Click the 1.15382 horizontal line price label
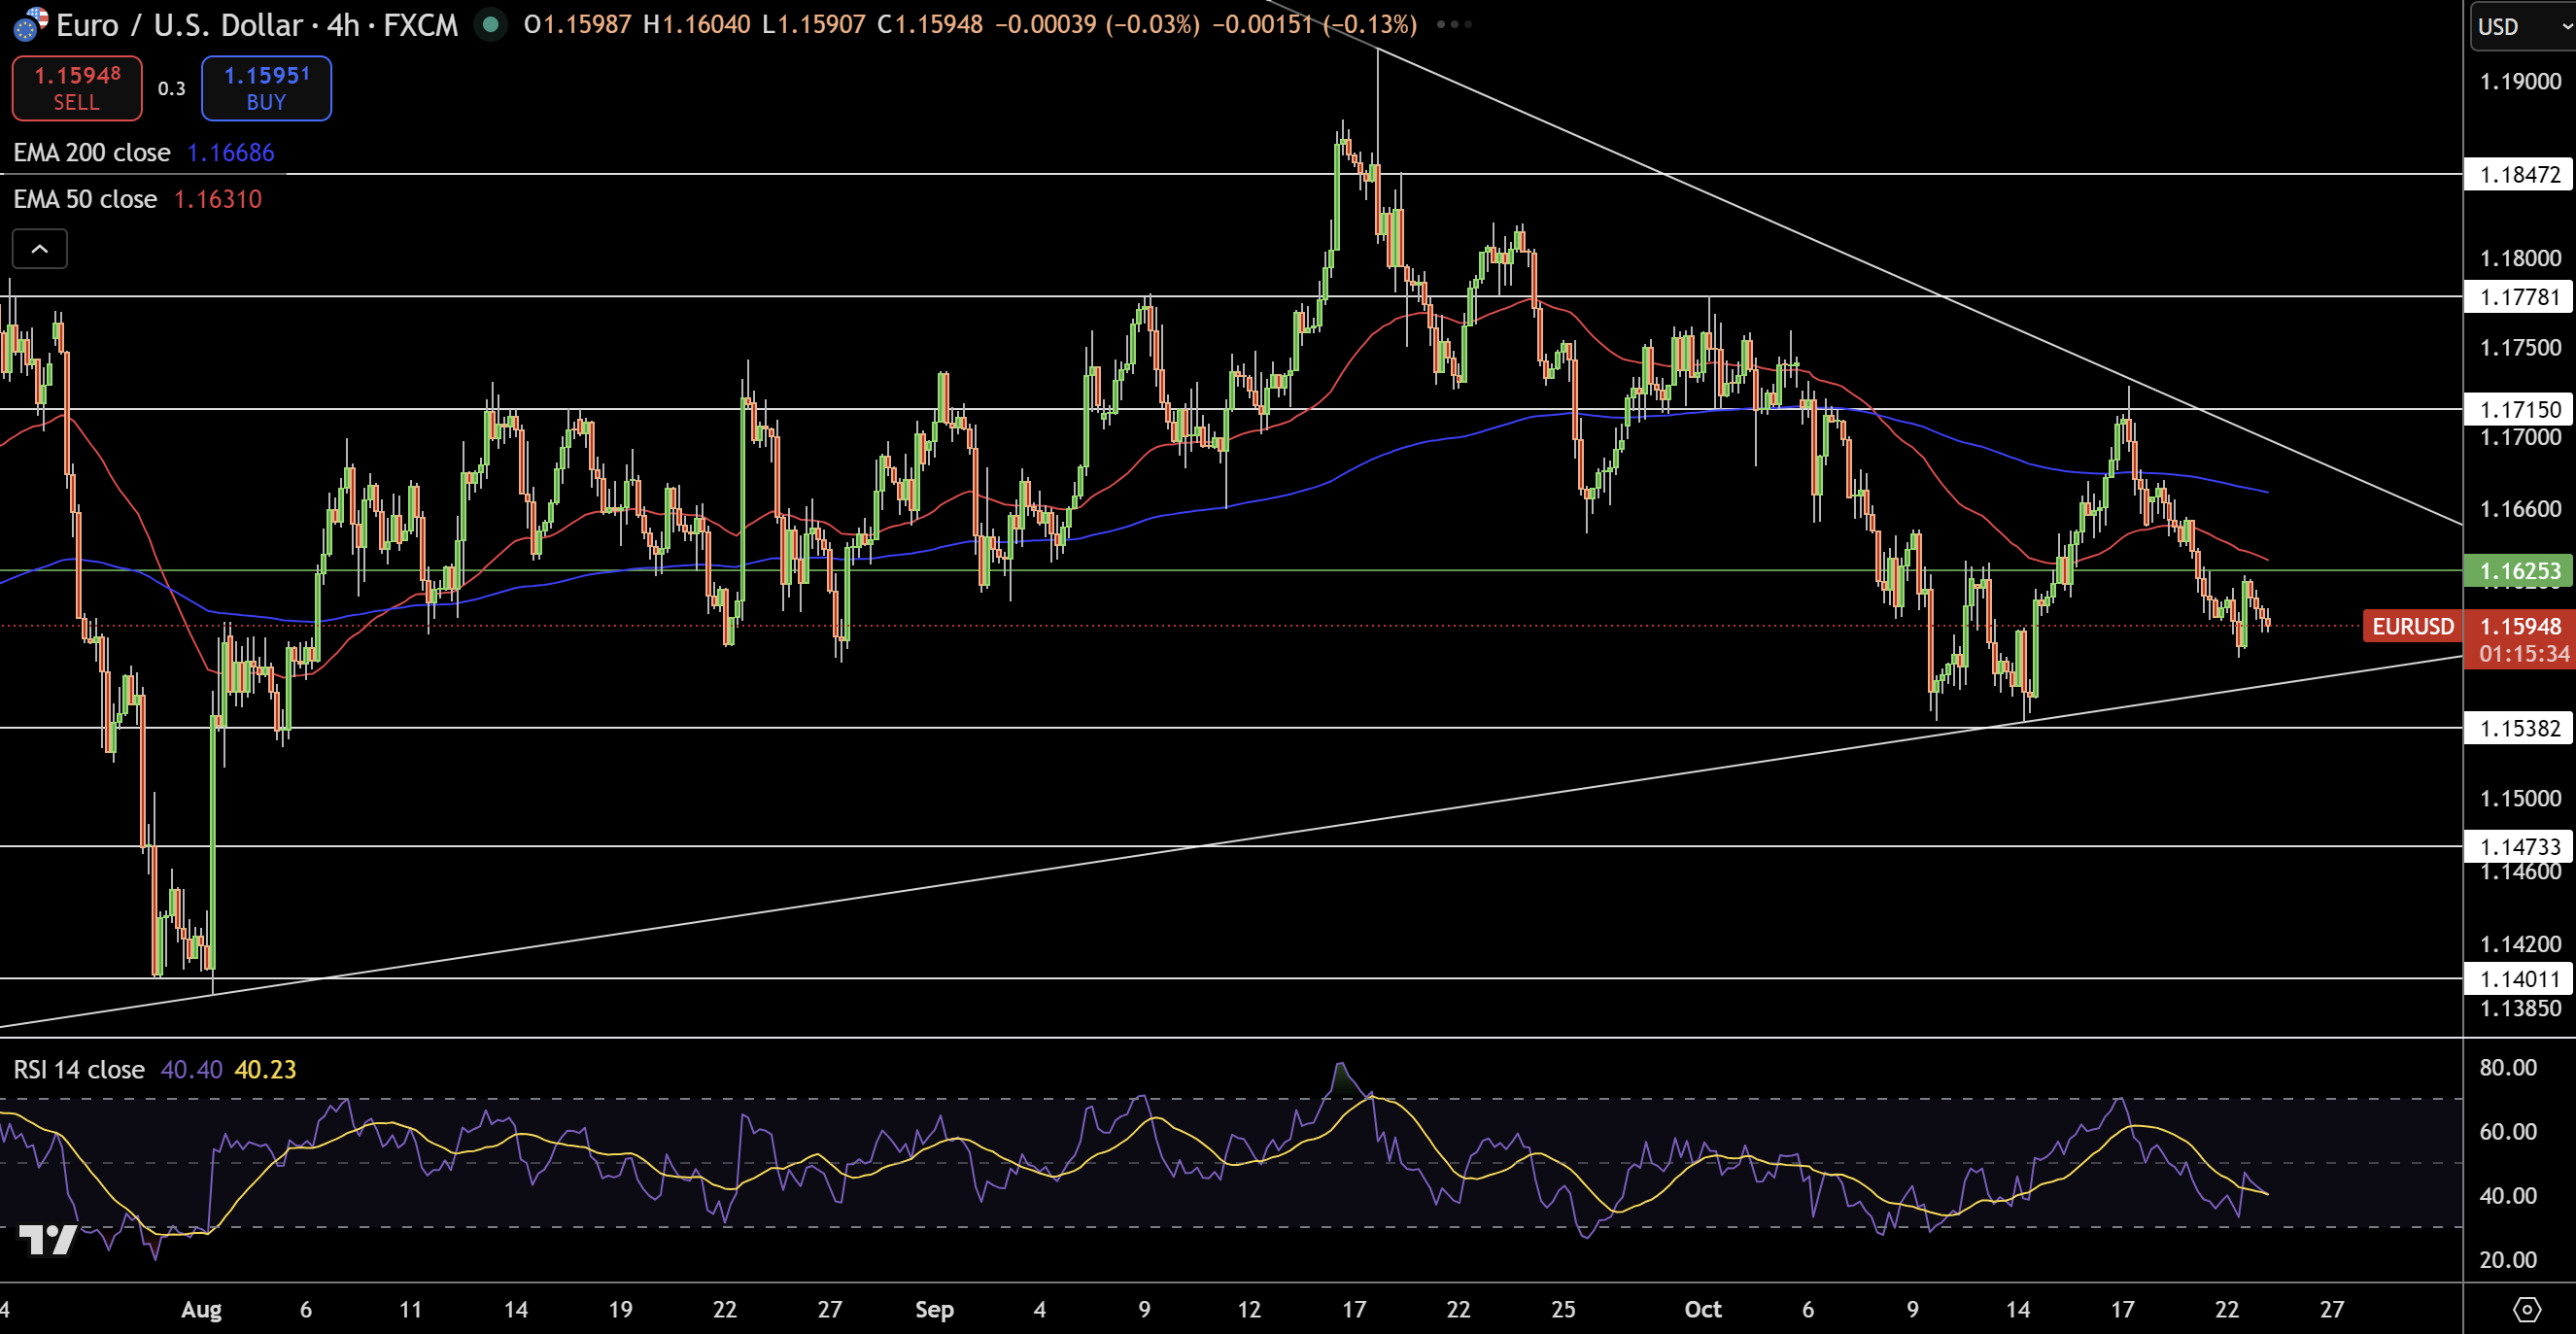Image resolution: width=2576 pixels, height=1334 pixels. [2520, 728]
